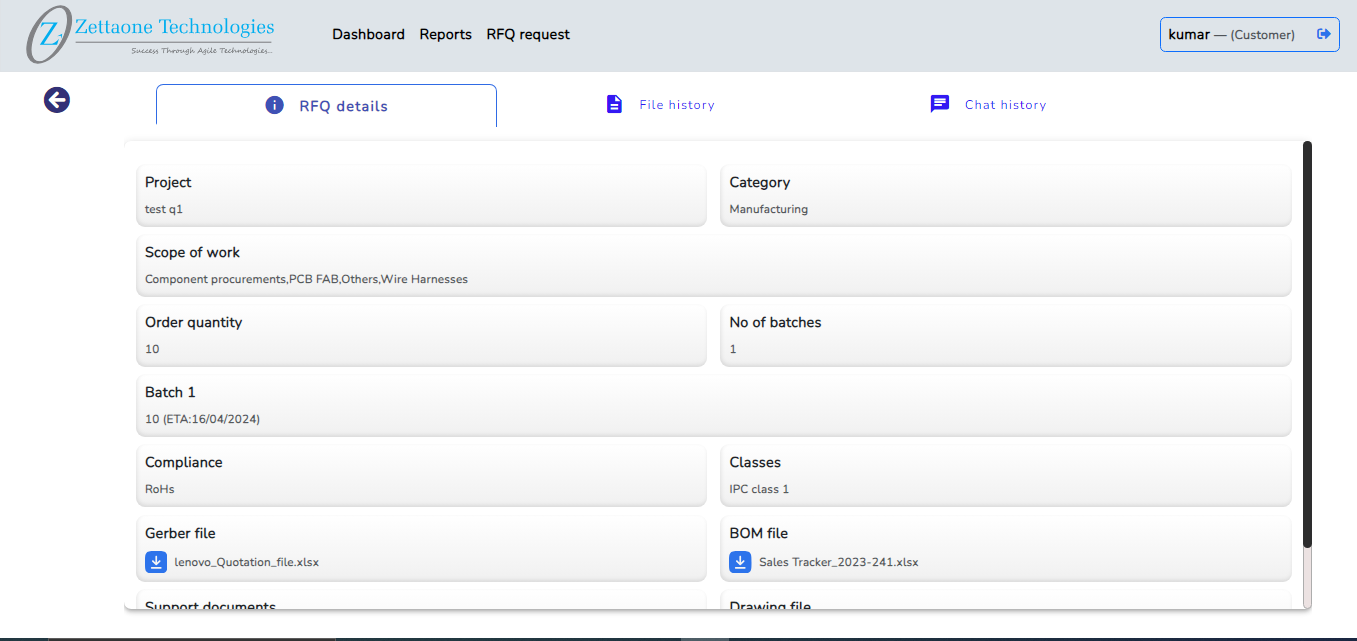Switch to the File history tab

click(676, 105)
